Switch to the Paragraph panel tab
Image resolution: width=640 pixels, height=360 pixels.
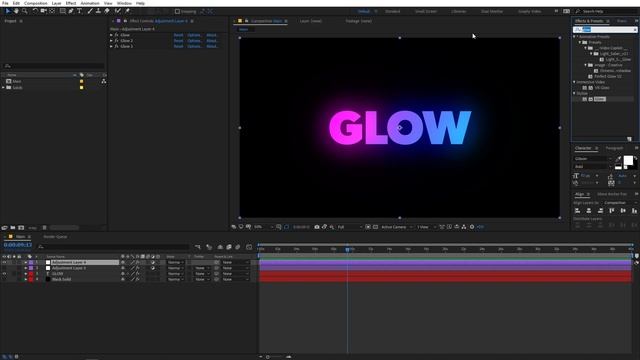[x=614, y=148]
